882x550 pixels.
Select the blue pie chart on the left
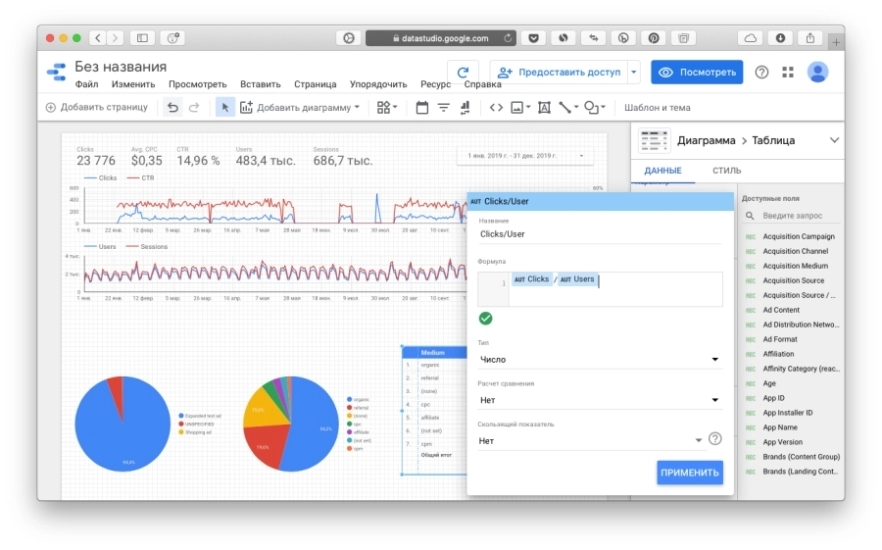122,423
